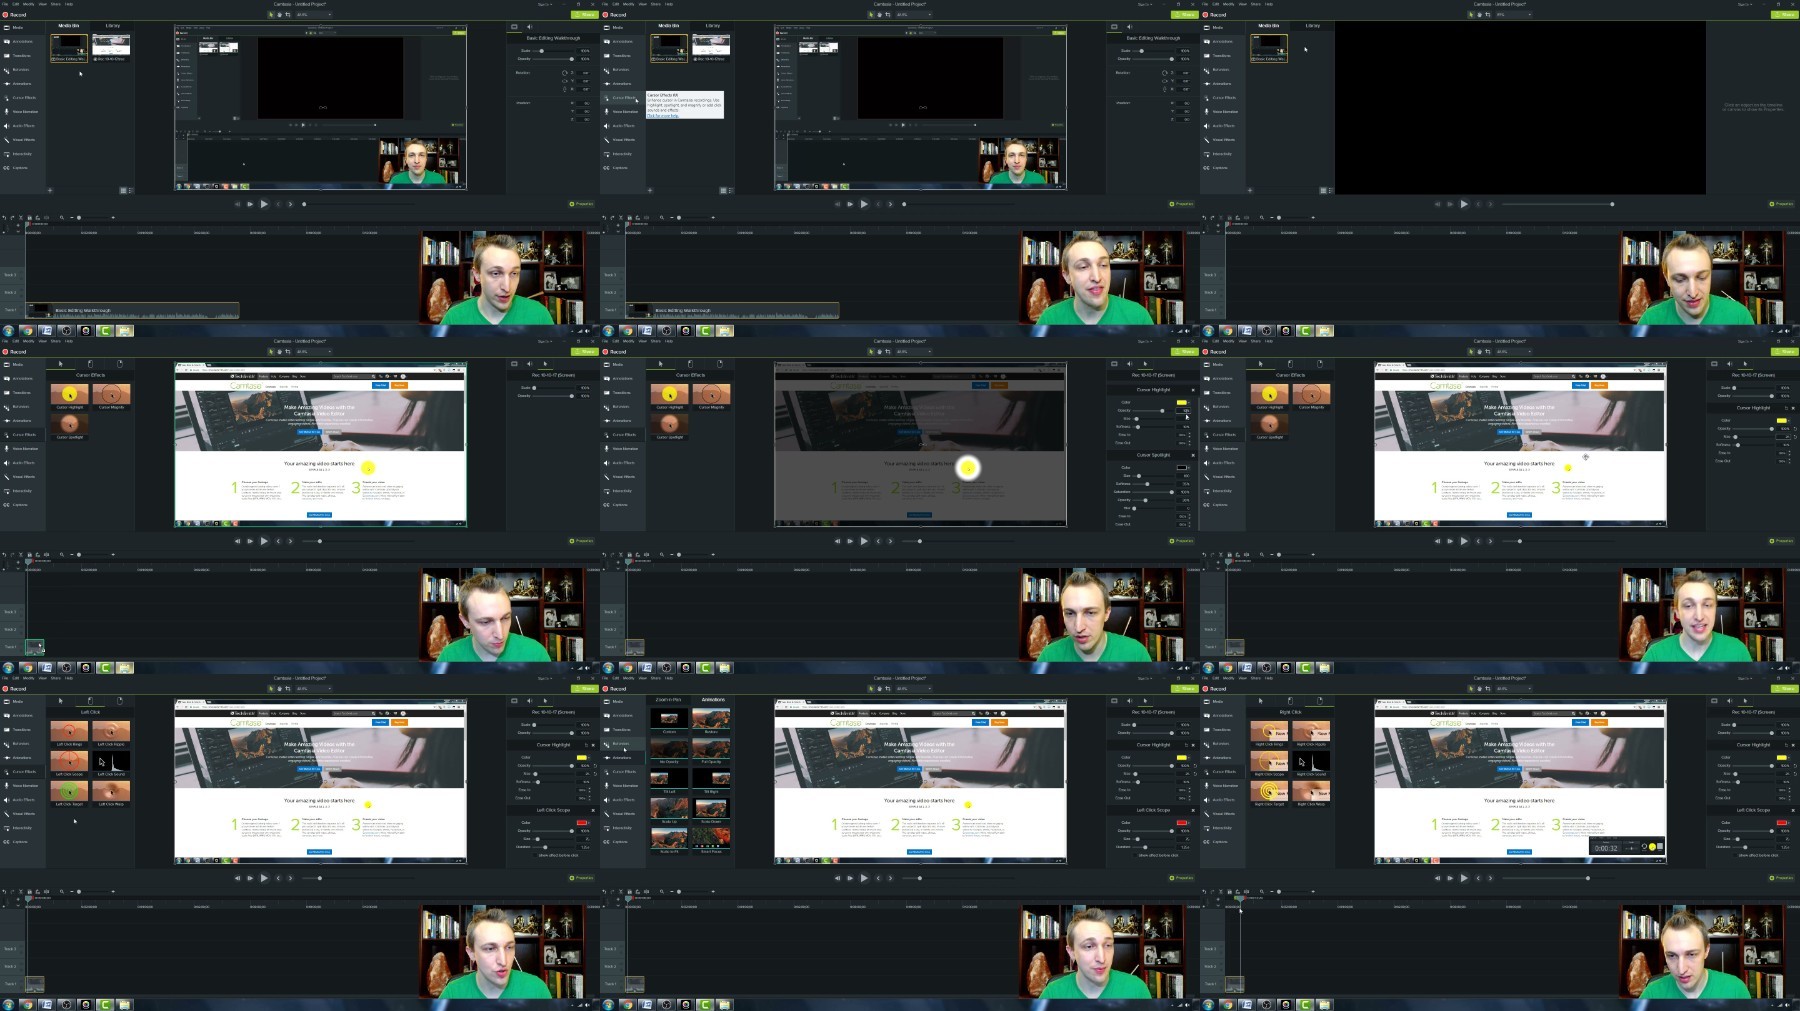
Task: Switch Media Bin to list view in empty-canvas frame
Action: click(1331, 190)
